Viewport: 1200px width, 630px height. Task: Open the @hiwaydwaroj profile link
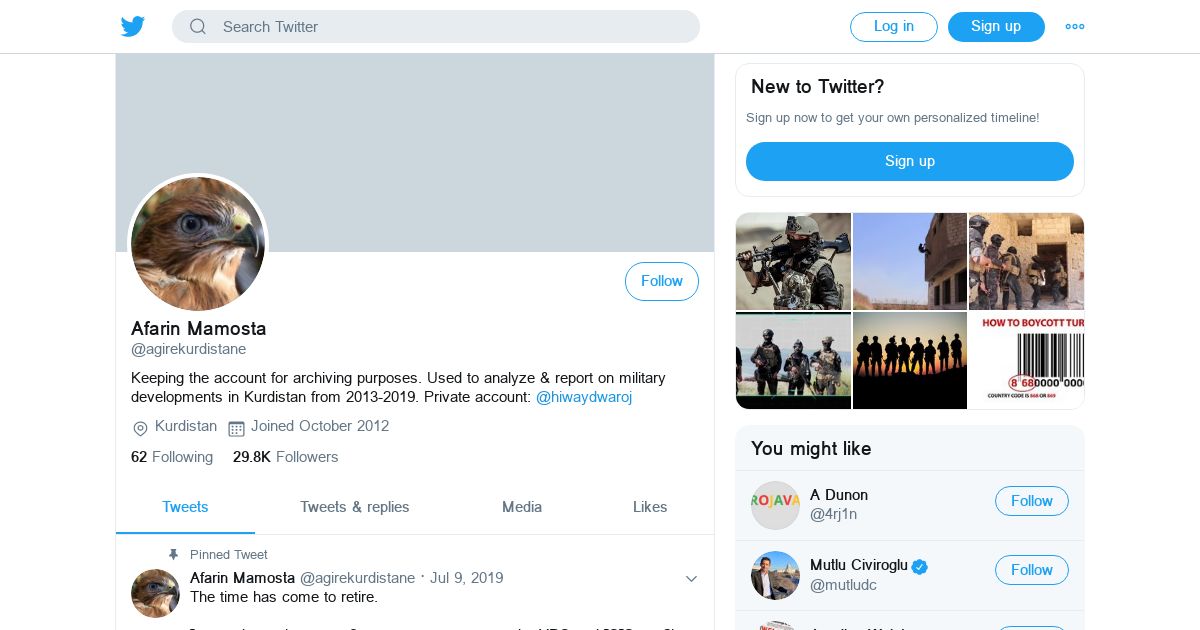584,397
